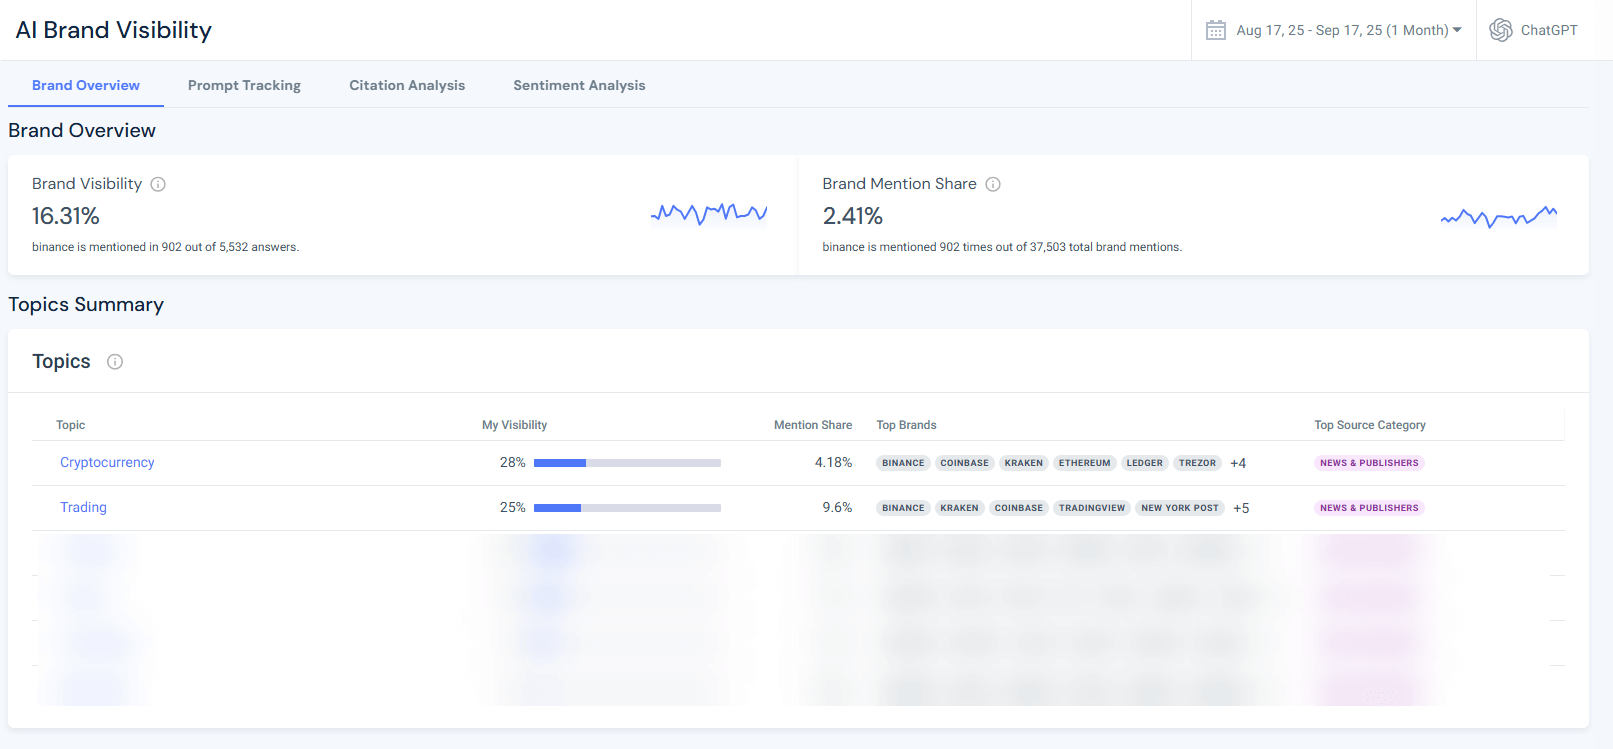Click the AI Brand Visibility page title
This screenshot has width=1613, height=749.
pos(114,30)
